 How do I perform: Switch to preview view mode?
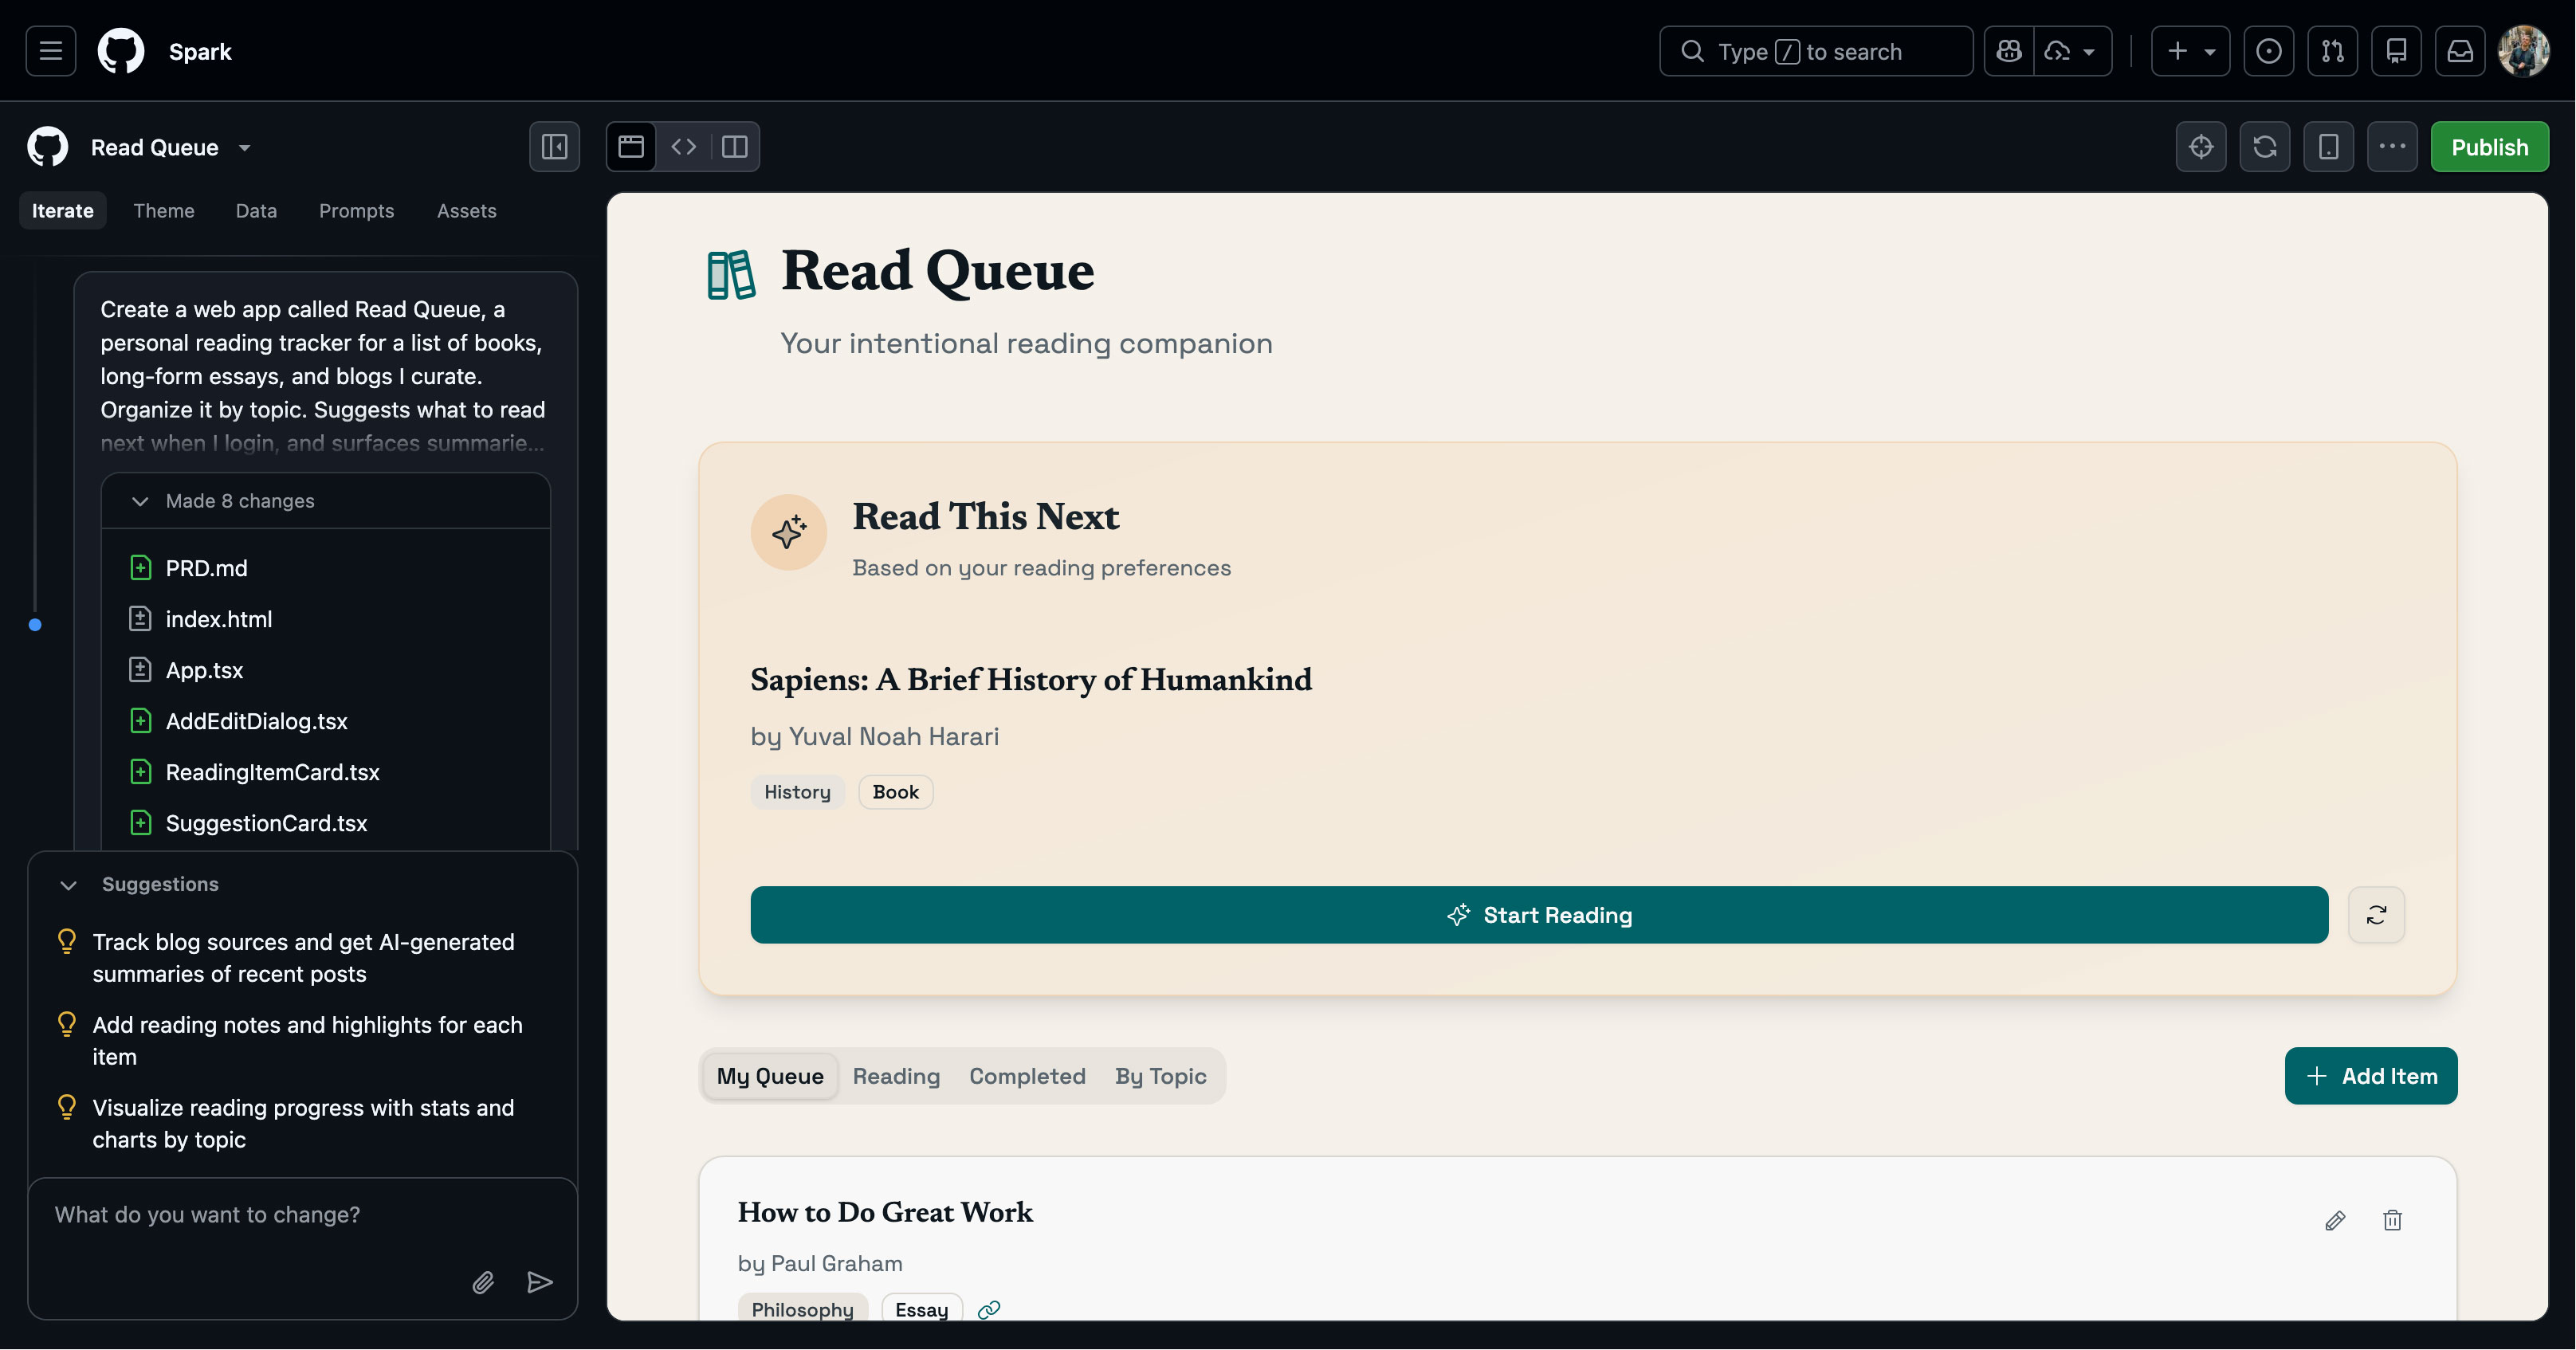631,147
